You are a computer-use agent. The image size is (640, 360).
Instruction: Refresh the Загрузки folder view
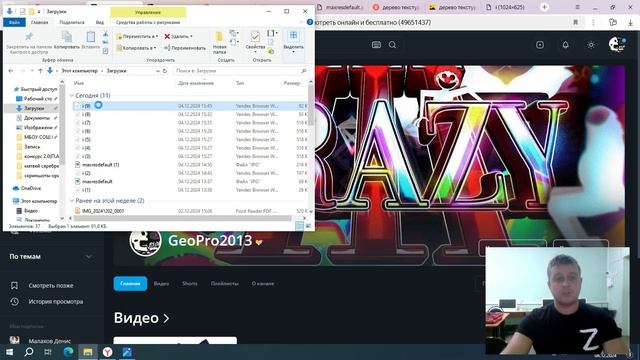point(165,71)
